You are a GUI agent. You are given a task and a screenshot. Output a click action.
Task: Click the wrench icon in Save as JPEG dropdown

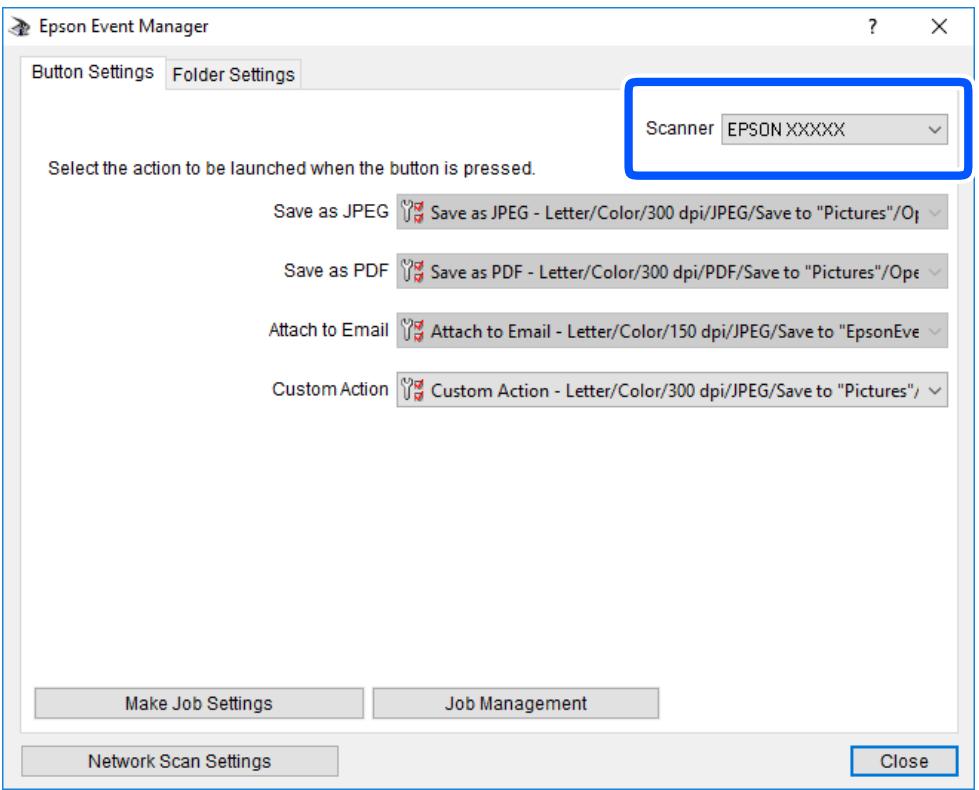point(412,212)
